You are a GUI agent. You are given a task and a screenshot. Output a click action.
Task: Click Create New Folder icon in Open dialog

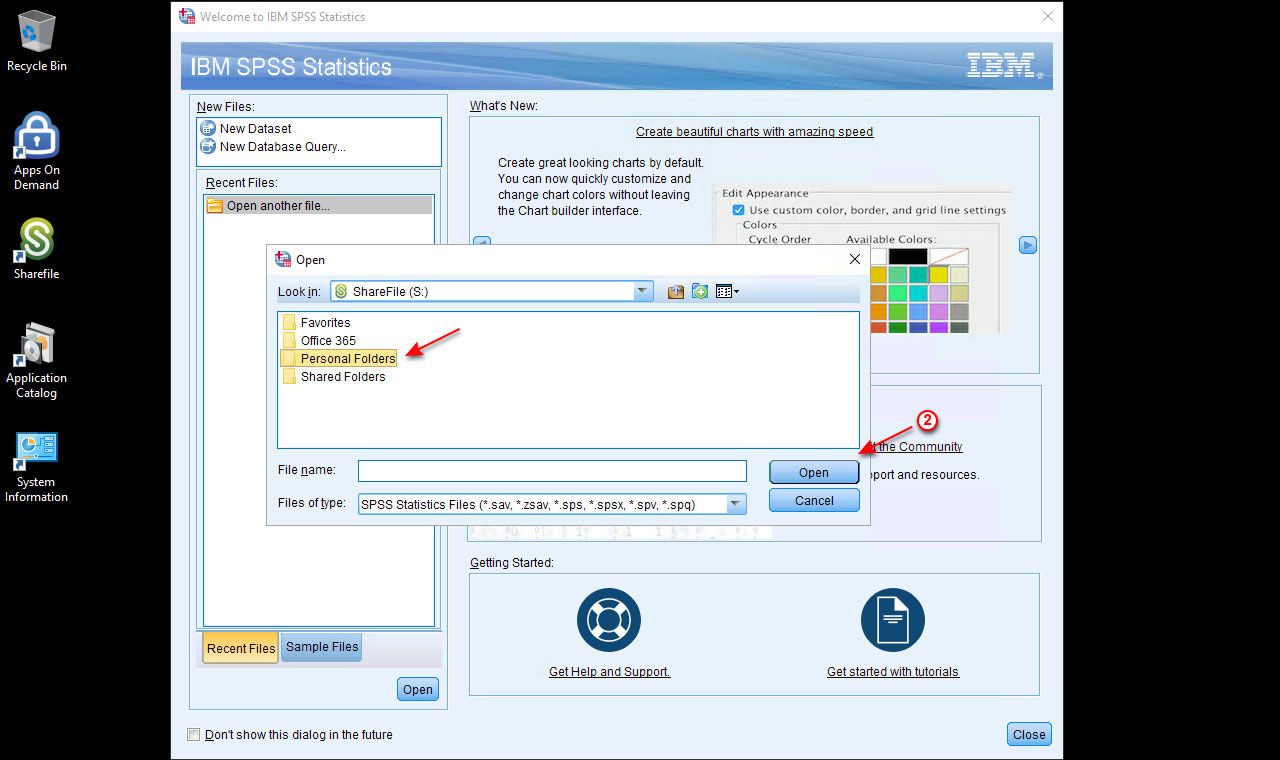coord(700,292)
